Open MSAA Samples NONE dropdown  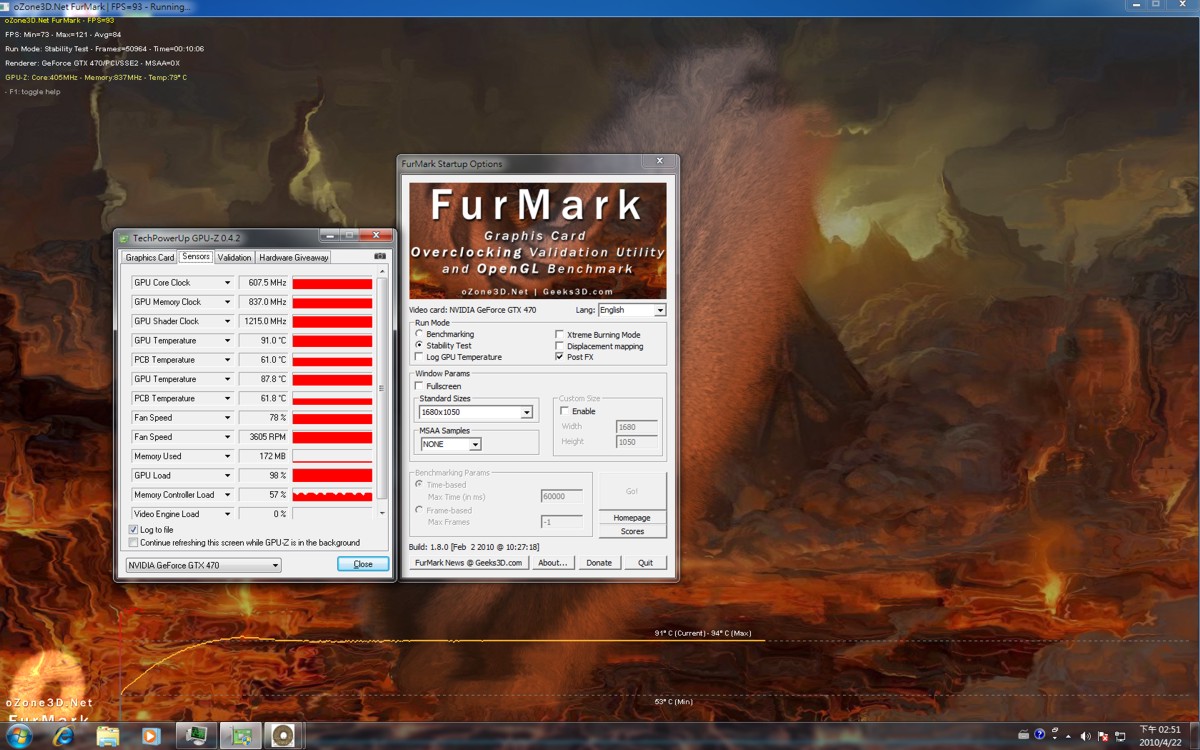(450, 444)
